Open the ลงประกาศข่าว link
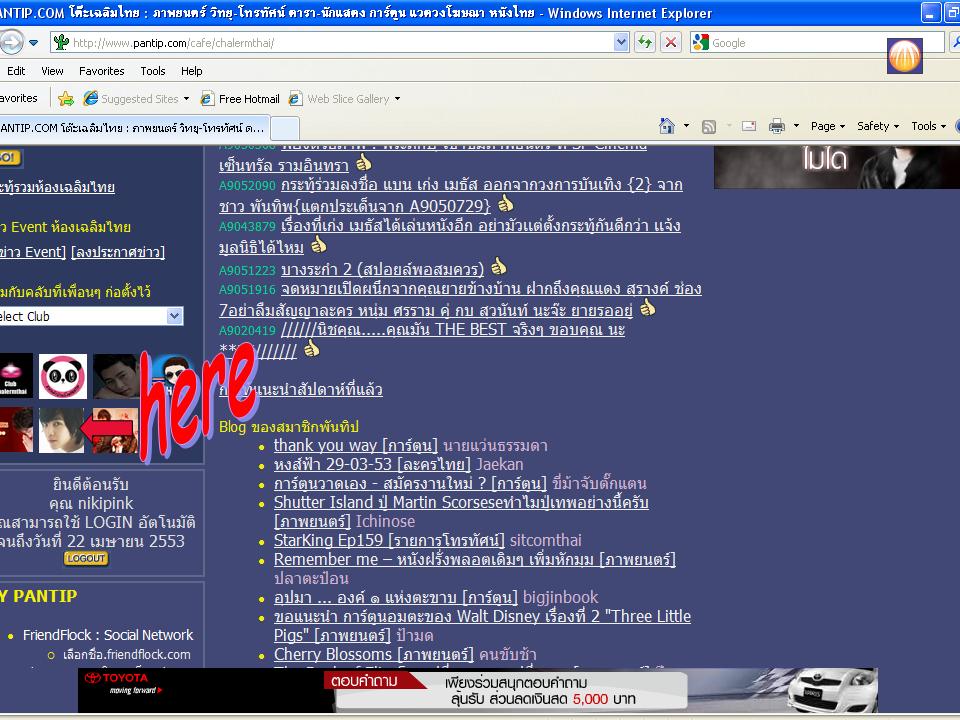Screen dimensions: 960x720 118,252
